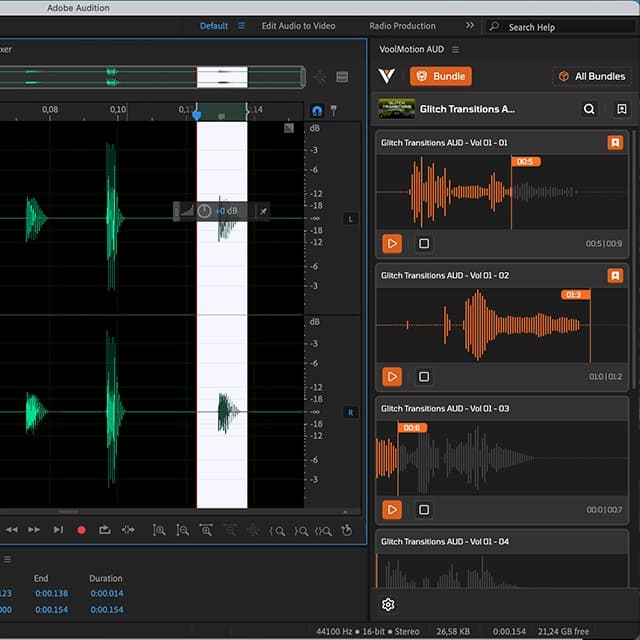This screenshot has height=640, width=640.
Task: Click the 21,24 GB free status text
Action: (x=563, y=631)
